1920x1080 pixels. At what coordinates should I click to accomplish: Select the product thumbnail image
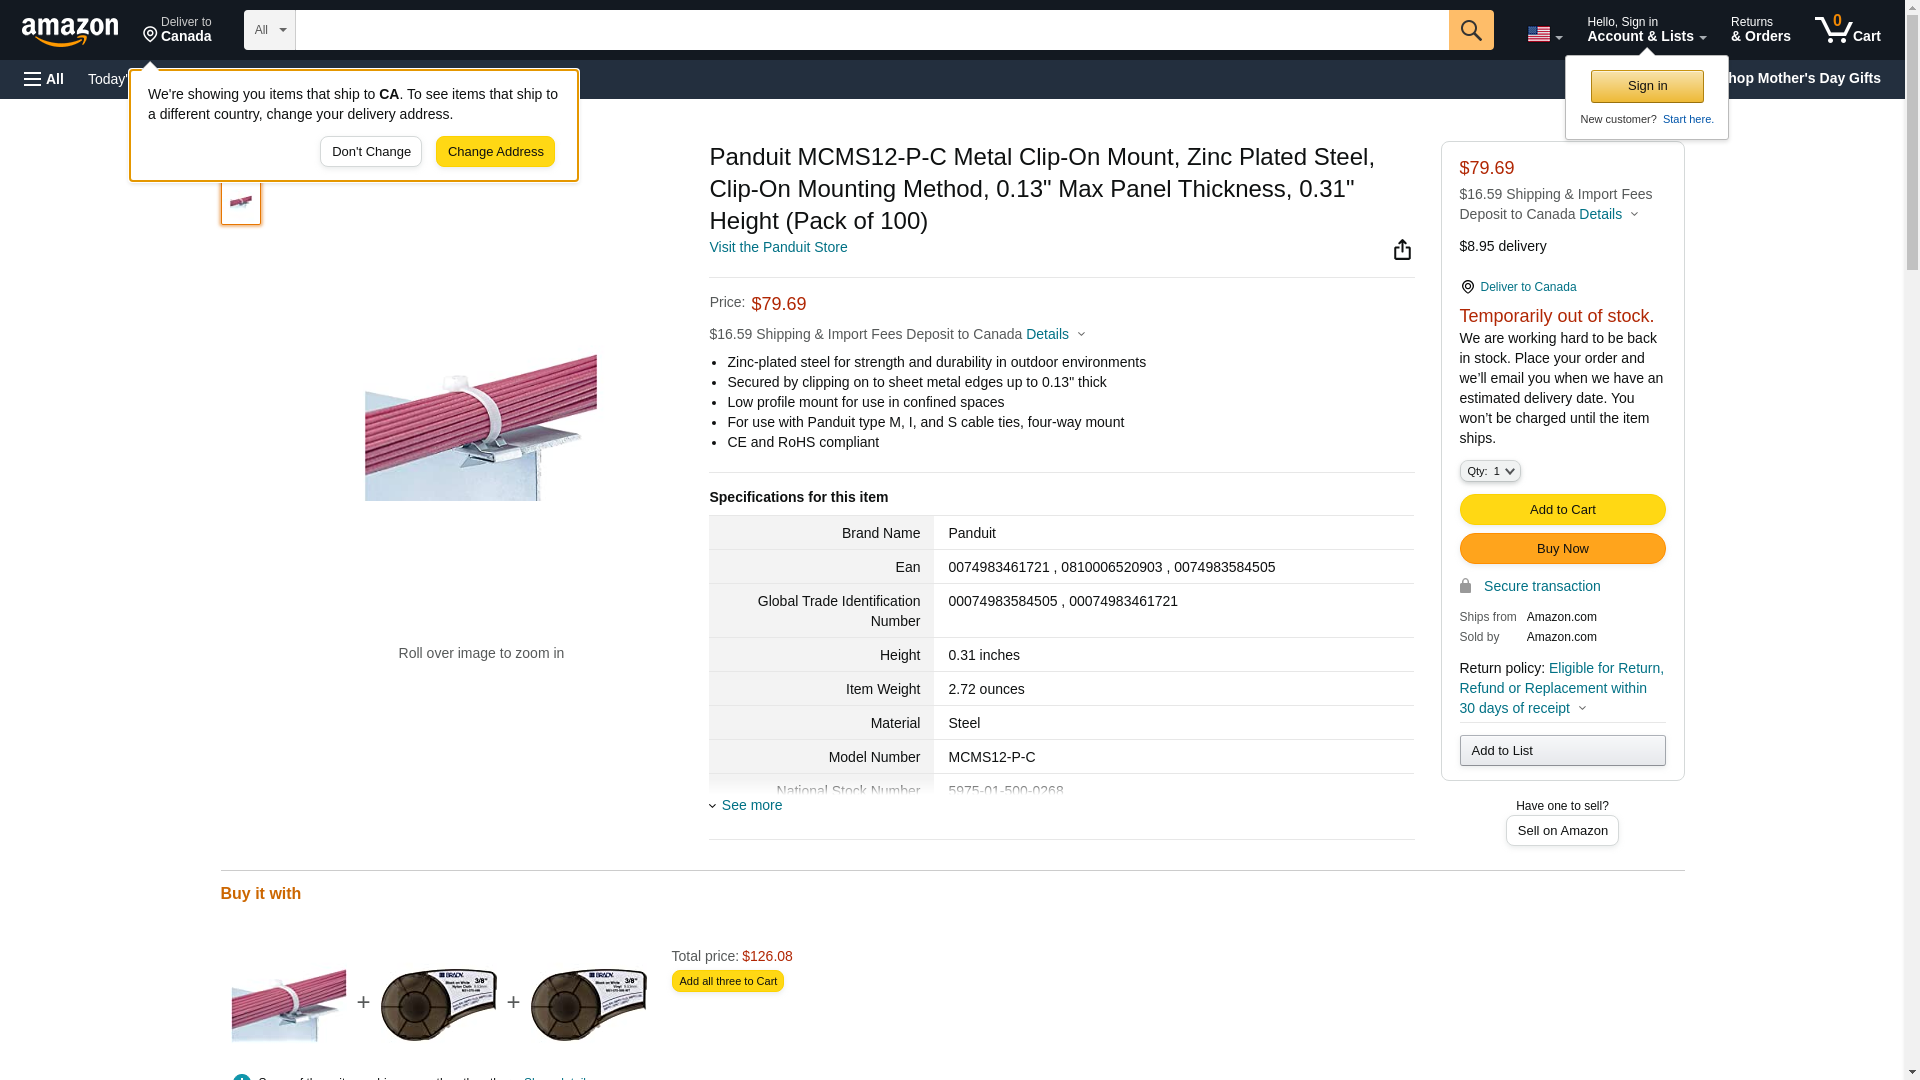pyautogui.click(x=240, y=202)
